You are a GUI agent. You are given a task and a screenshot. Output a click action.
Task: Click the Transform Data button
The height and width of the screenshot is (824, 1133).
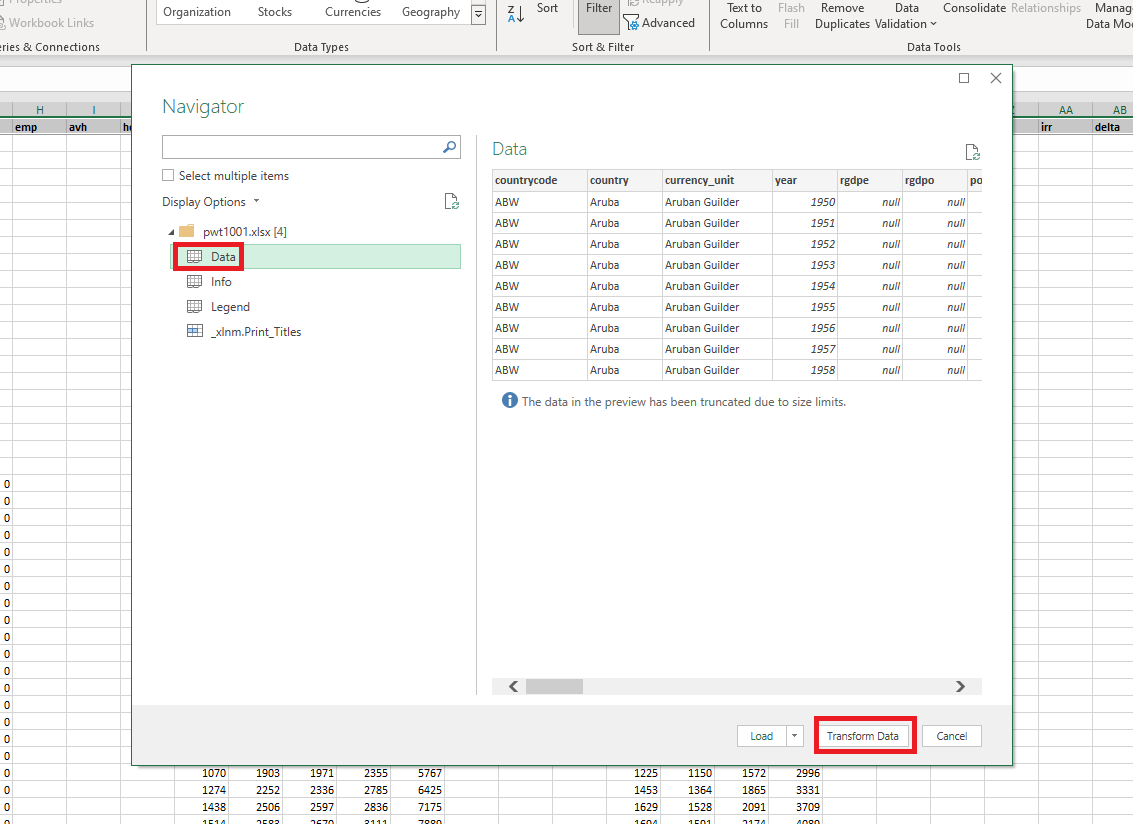pyautogui.click(x=862, y=736)
